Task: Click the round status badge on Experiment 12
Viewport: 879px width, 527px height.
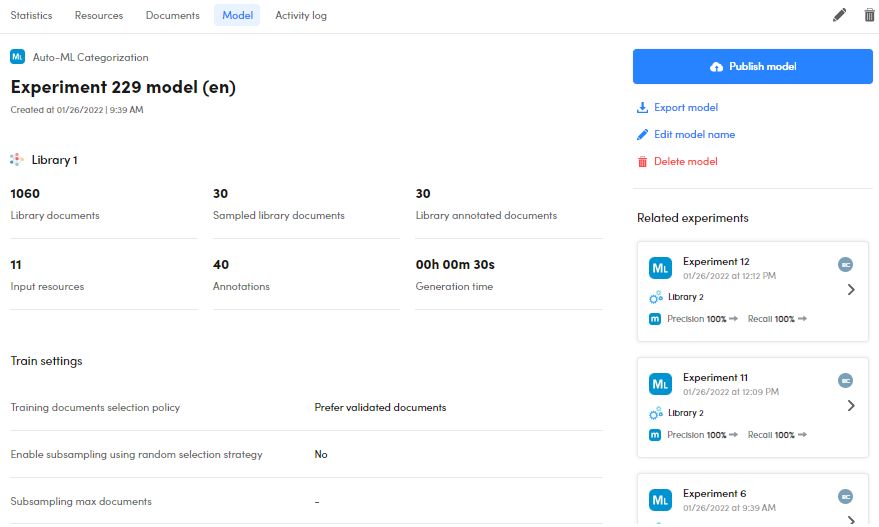Action: [845, 264]
